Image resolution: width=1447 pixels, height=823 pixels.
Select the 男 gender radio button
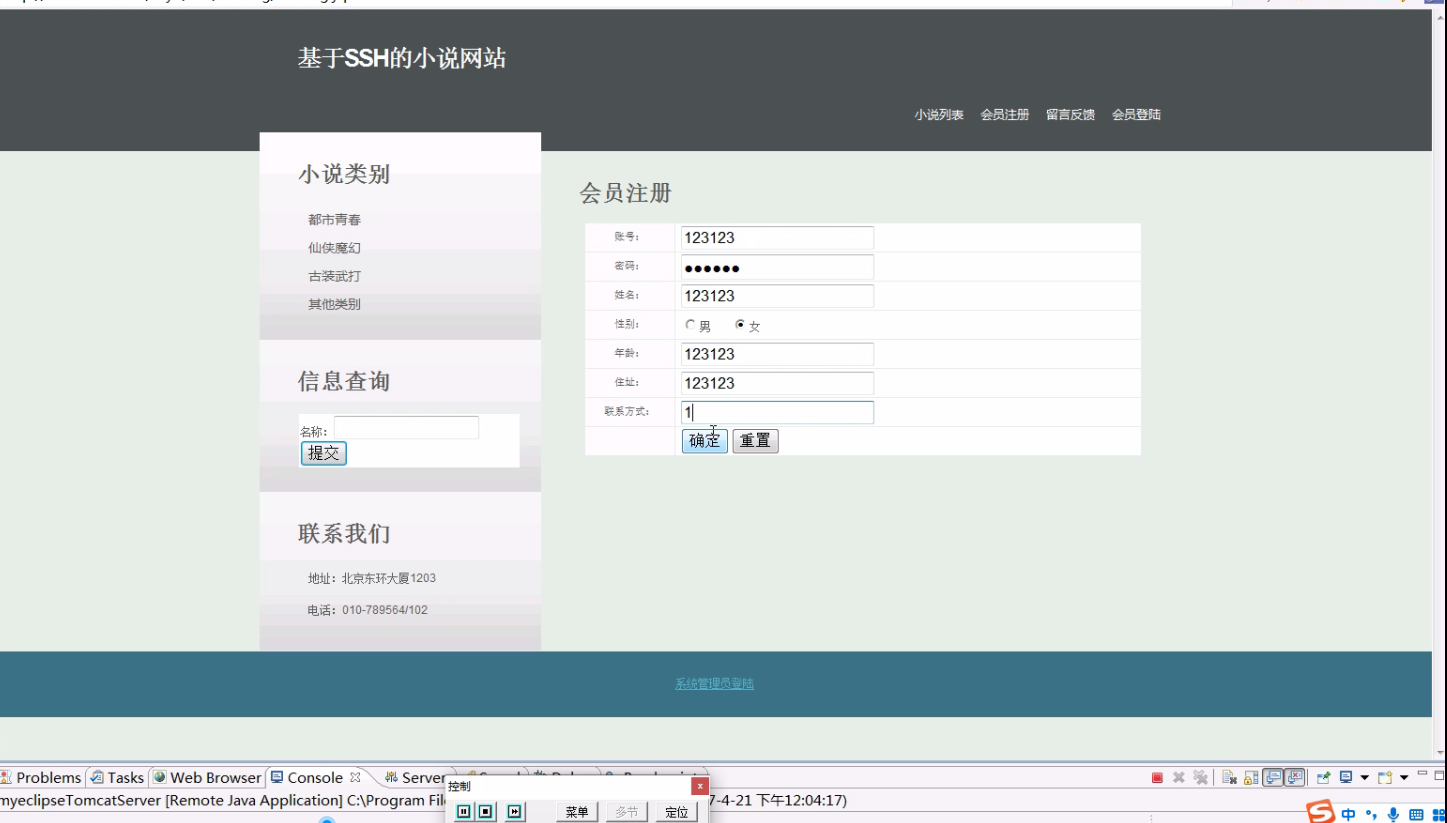[x=690, y=325]
